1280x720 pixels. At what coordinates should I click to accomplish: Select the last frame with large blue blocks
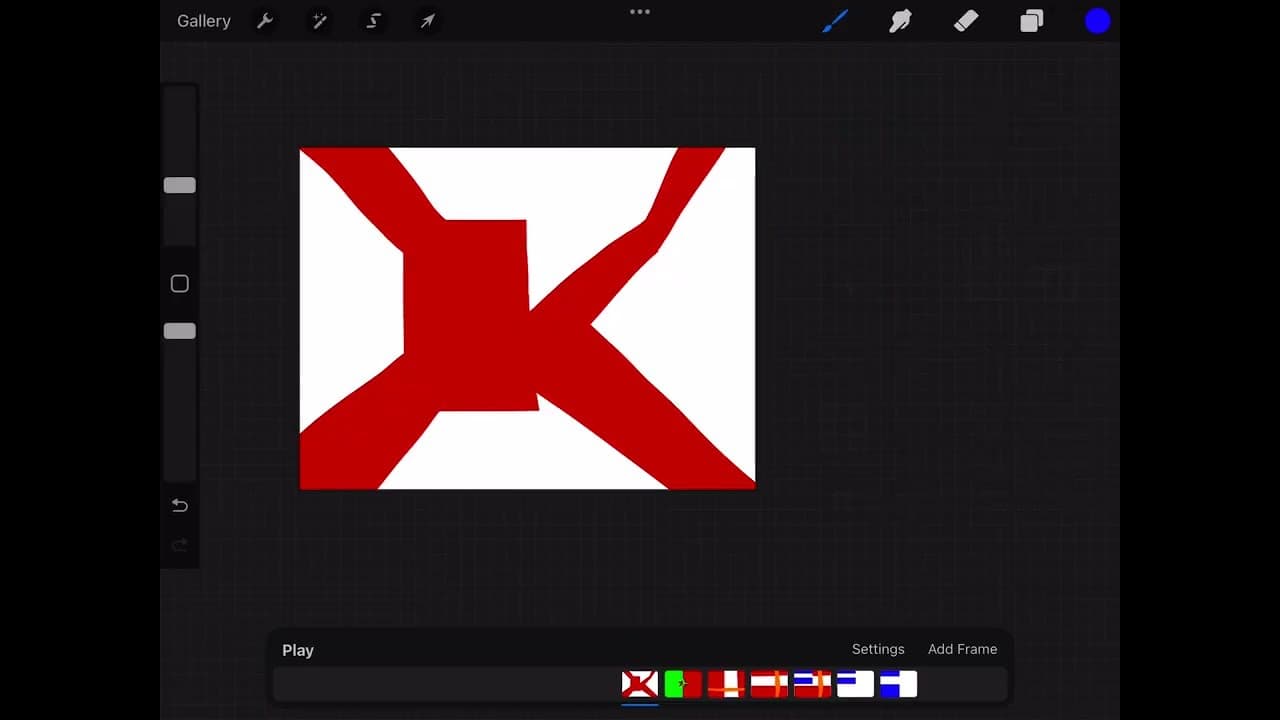click(x=898, y=684)
